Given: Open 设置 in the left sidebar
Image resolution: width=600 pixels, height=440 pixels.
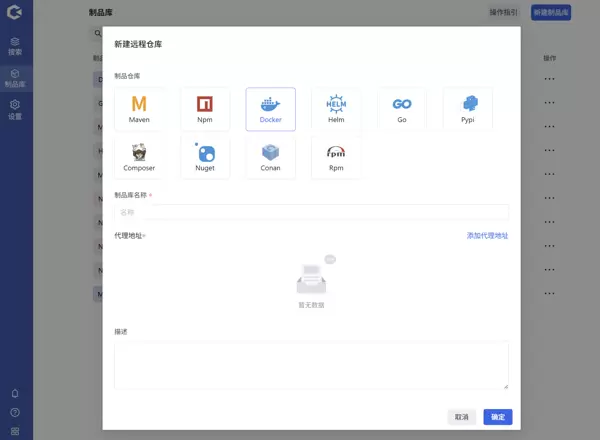Looking at the screenshot, I should tap(15, 109).
